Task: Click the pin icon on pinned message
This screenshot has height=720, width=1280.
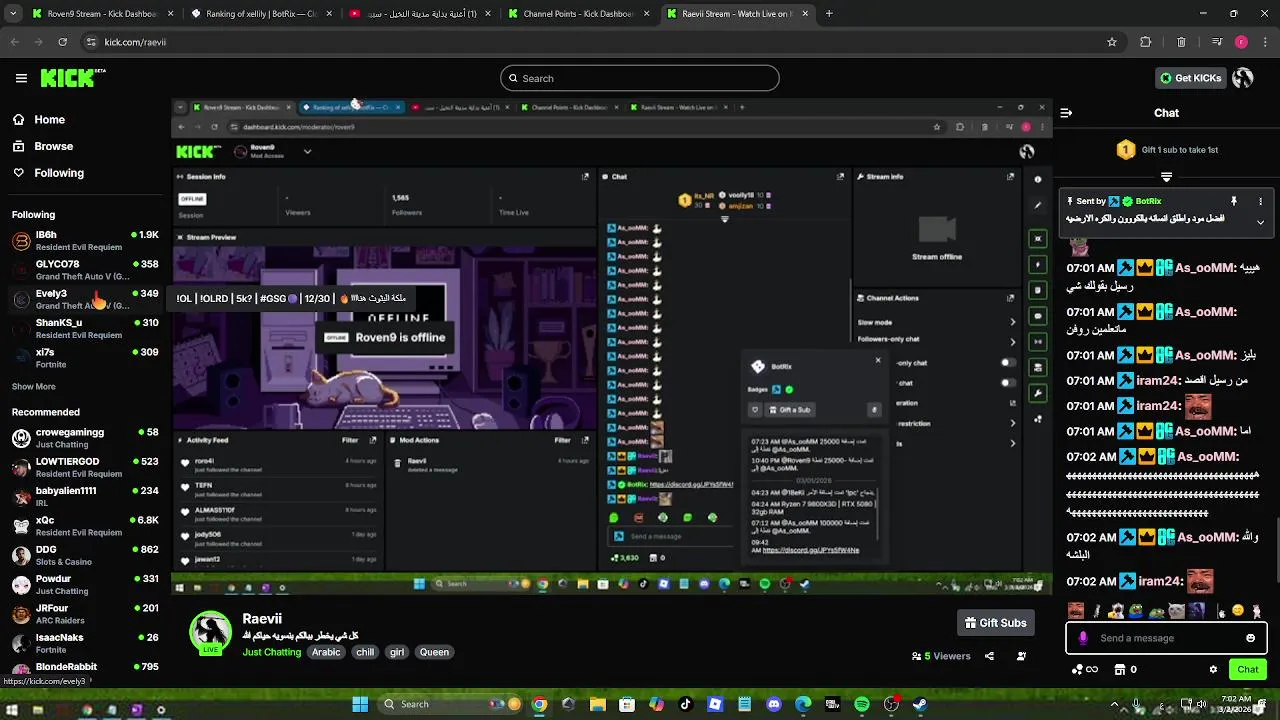Action: pos(1234,201)
